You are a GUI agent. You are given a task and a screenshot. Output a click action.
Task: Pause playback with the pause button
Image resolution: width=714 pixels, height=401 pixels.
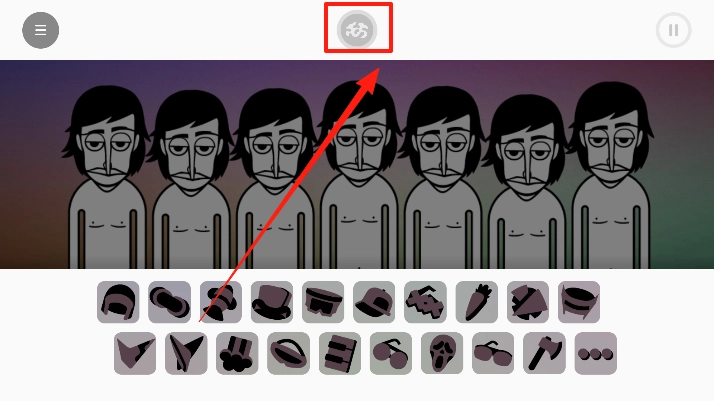pos(673,30)
